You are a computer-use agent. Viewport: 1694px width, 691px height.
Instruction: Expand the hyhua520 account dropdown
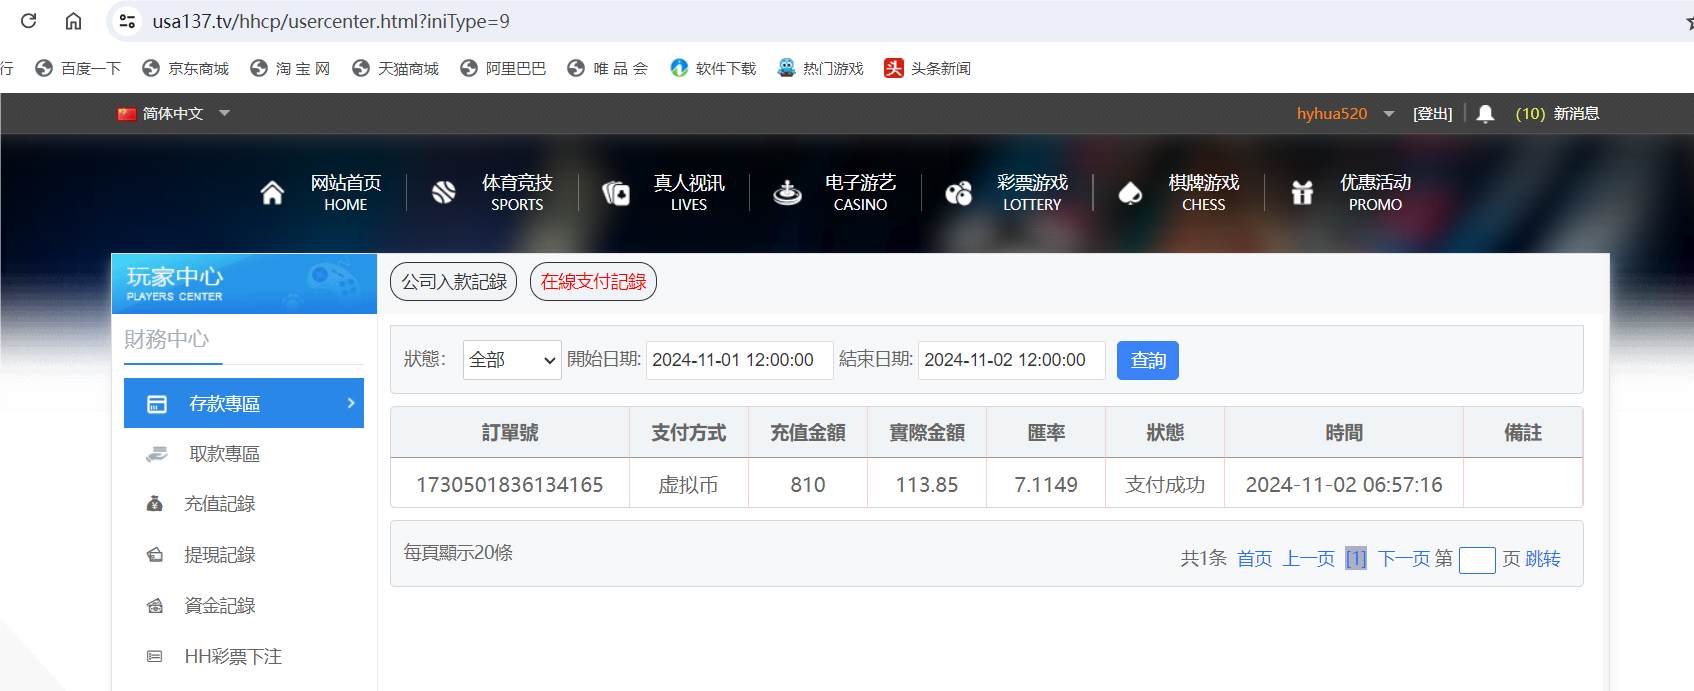[x=1389, y=114]
